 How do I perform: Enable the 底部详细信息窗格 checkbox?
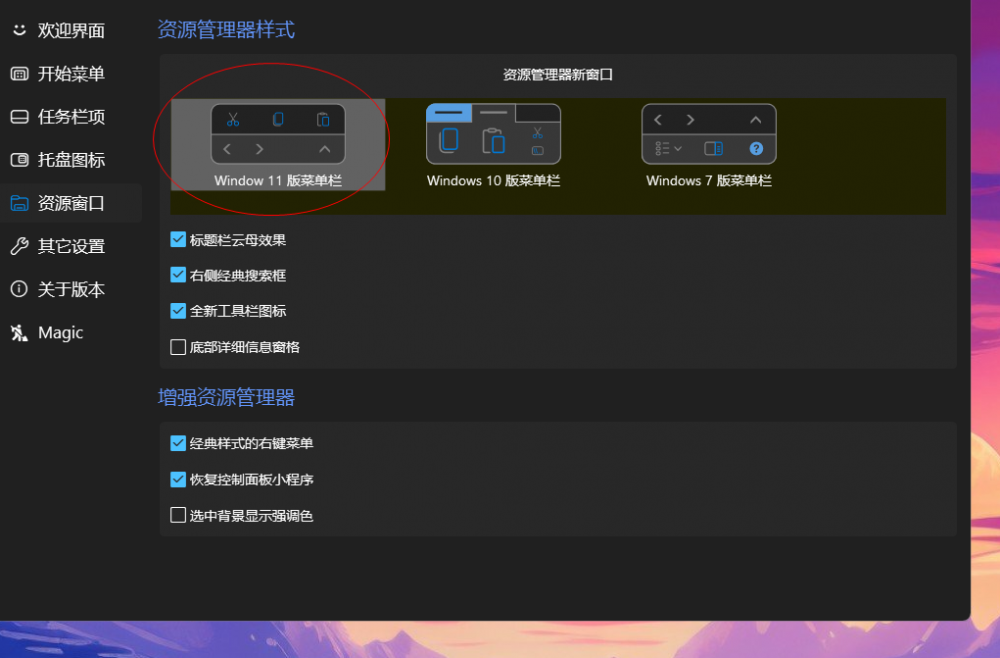179,347
